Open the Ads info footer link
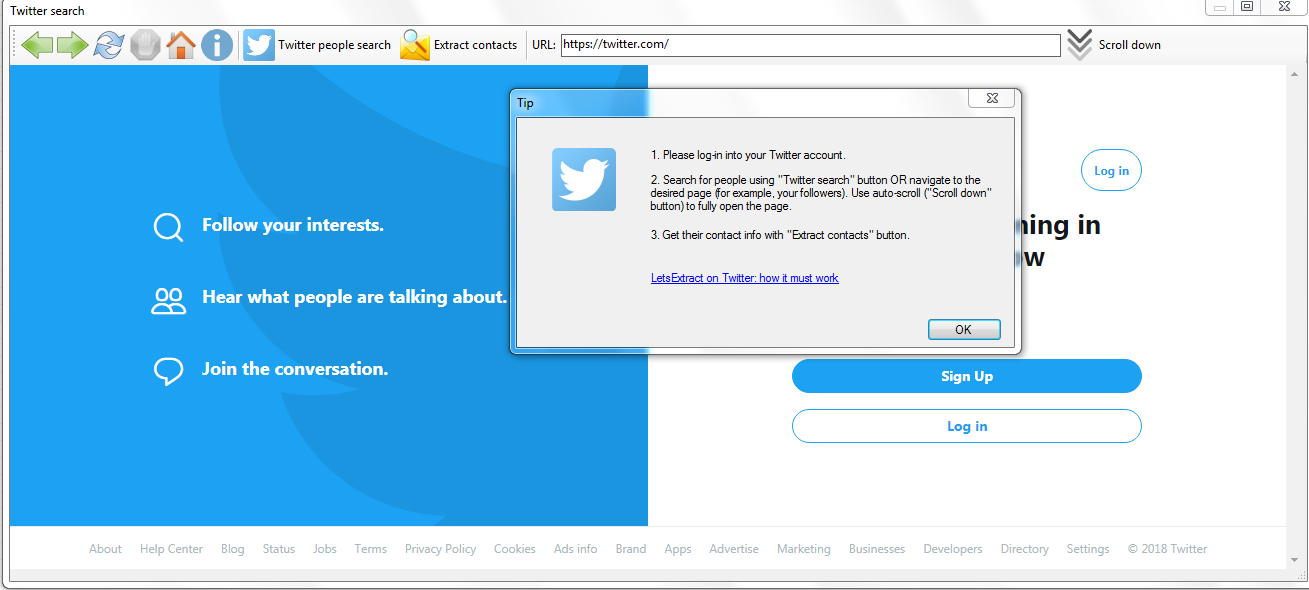1309x590 pixels. point(576,549)
